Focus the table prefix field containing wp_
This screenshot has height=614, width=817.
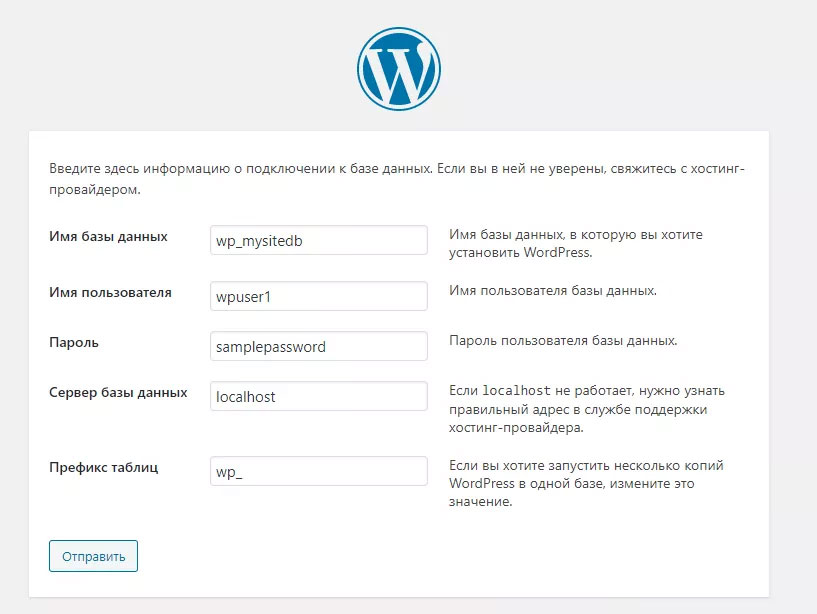click(x=318, y=472)
